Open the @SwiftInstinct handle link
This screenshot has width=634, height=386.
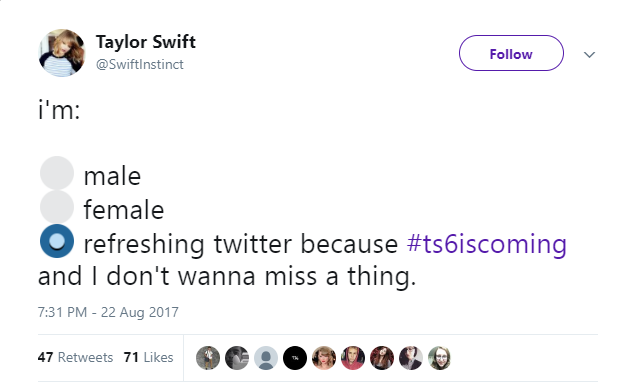pos(139,64)
